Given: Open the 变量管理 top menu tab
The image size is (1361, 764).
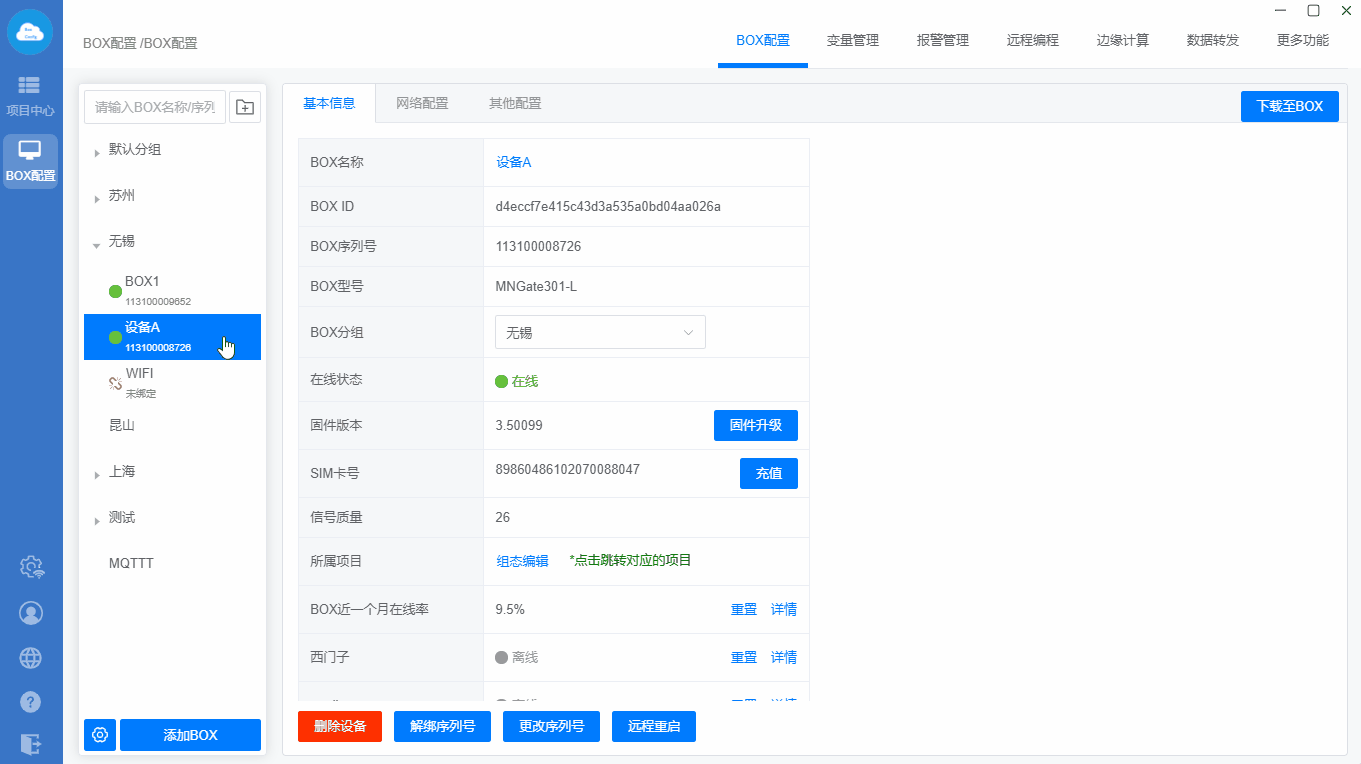Looking at the screenshot, I should pyautogui.click(x=852, y=41).
